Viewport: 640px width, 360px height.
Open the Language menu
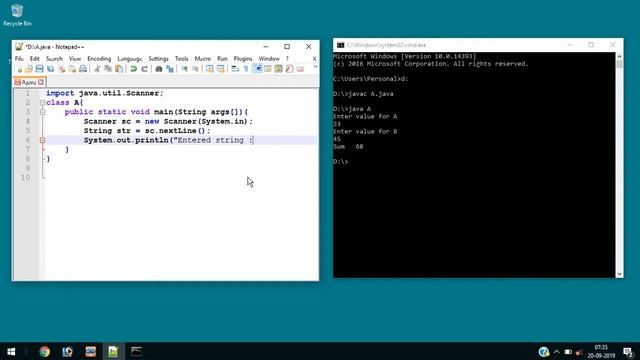130,59
